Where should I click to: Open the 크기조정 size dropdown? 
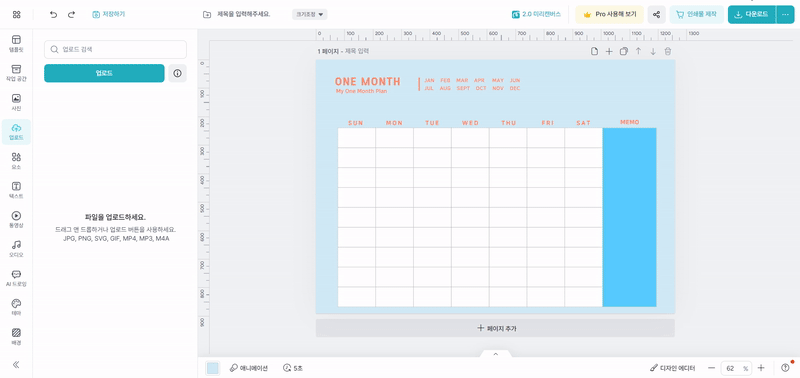pyautogui.click(x=310, y=14)
